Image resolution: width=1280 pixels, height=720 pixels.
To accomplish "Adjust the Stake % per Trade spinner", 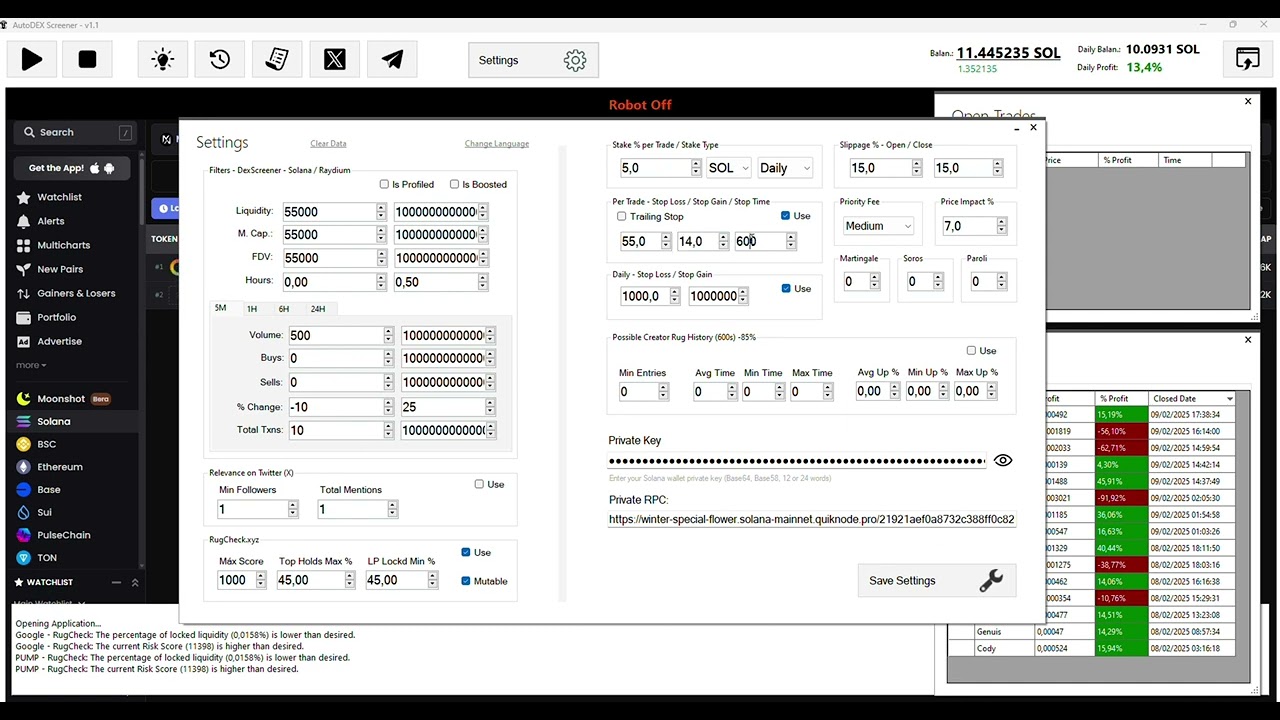I will pos(696,168).
